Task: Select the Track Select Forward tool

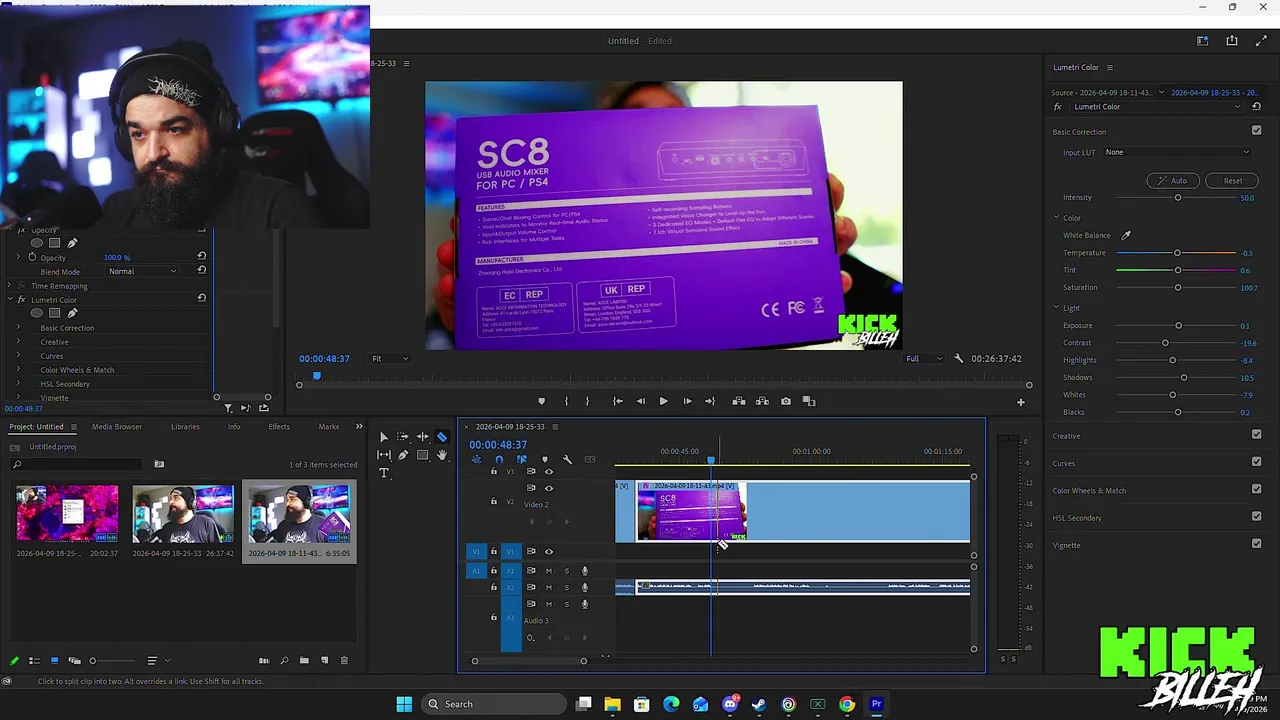Action: pos(402,437)
